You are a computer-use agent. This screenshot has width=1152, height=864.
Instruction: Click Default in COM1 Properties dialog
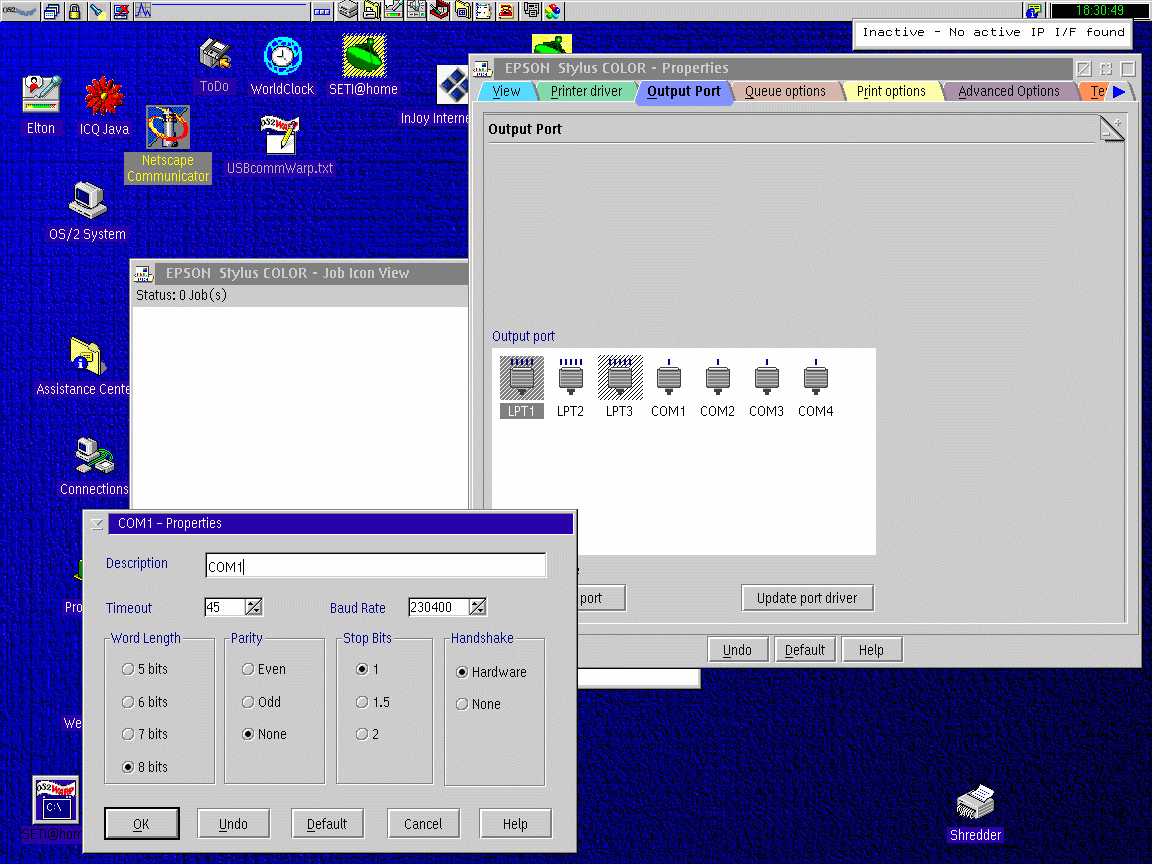point(327,824)
